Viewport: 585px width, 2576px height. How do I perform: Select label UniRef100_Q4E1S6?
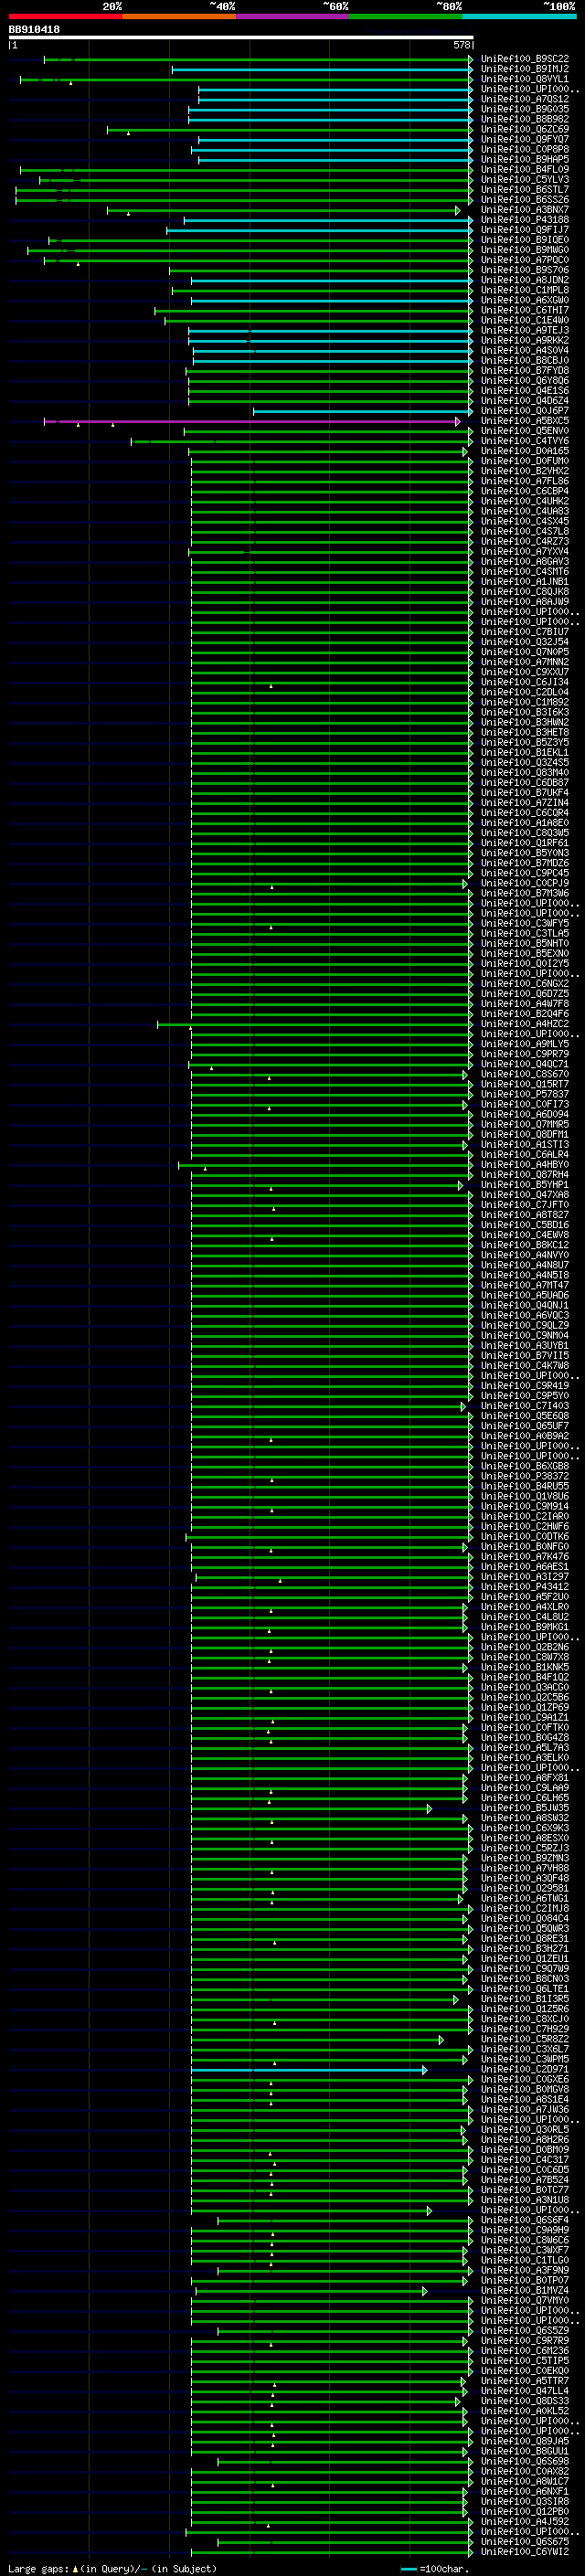[x=524, y=391]
